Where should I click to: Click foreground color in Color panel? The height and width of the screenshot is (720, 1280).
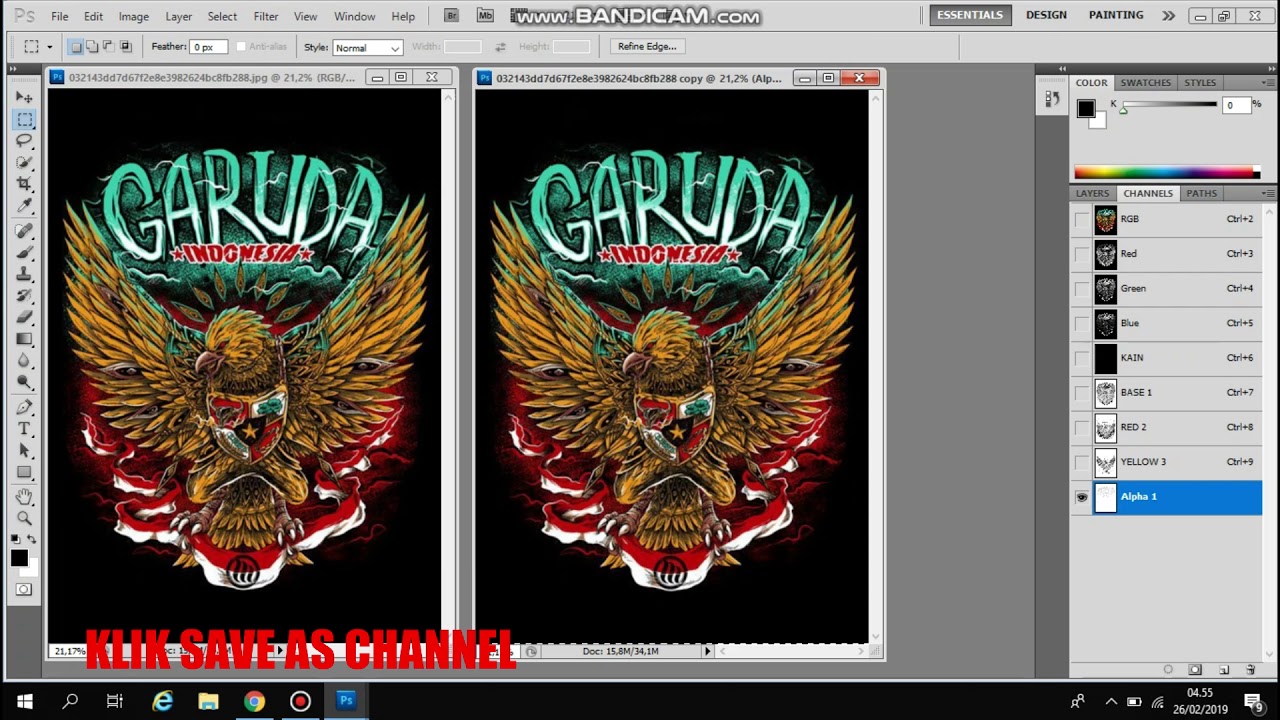point(1085,109)
